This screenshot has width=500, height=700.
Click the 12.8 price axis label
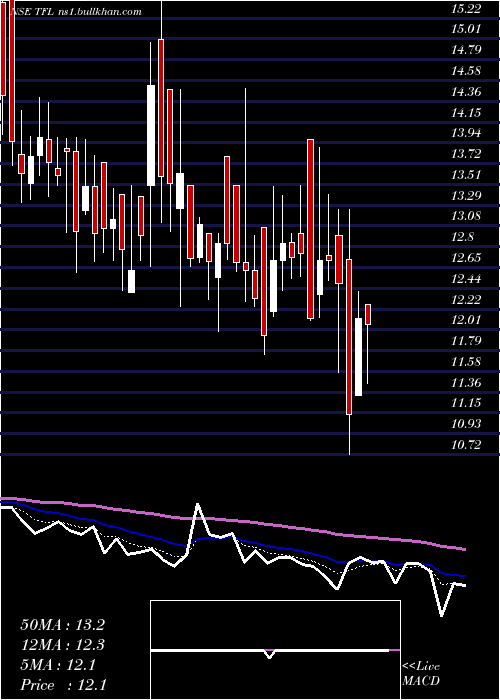462,237
